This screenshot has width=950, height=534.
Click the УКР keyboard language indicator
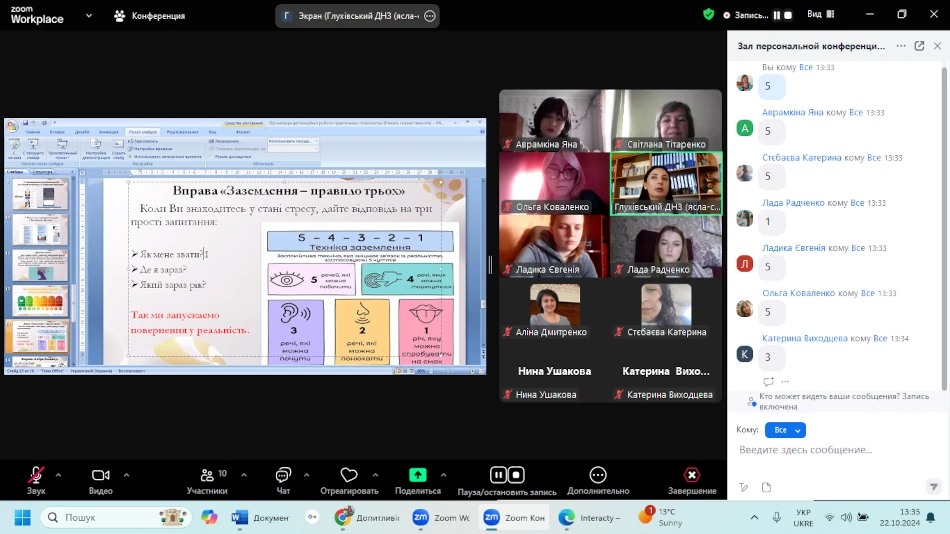tap(803, 518)
